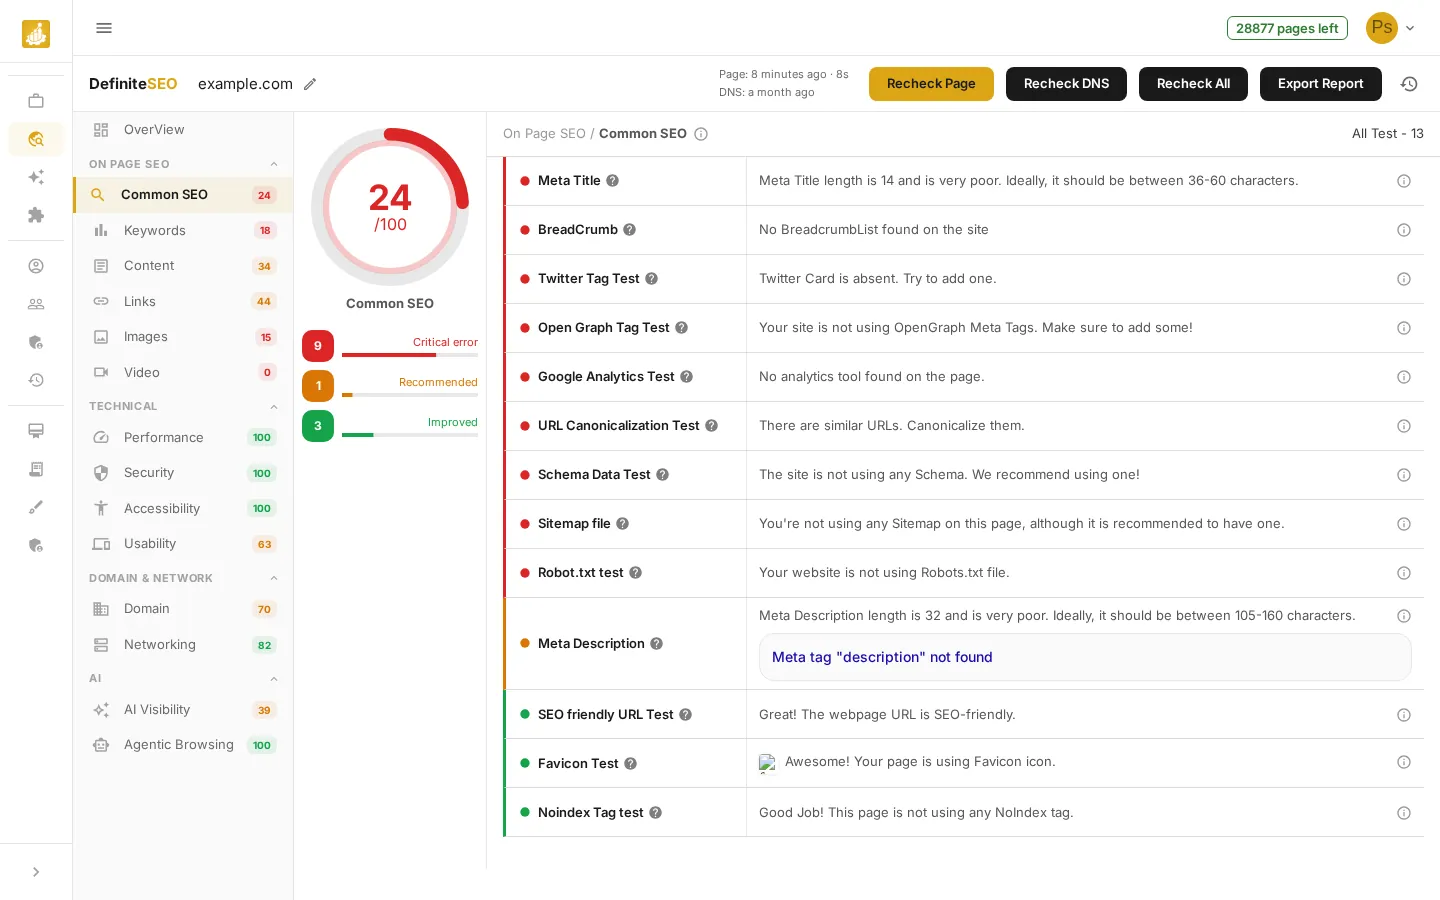Open Accessibility section
The width and height of the screenshot is (1440, 900).
[183, 509]
